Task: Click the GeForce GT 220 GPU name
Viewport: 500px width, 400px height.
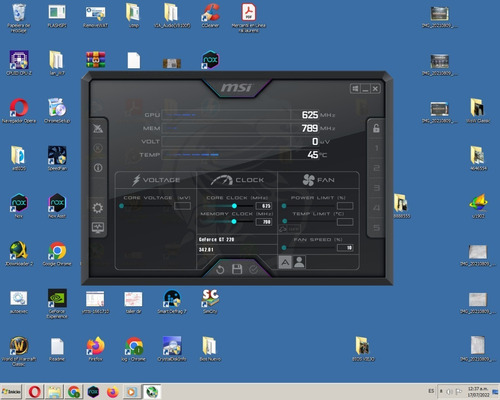Action: point(217,240)
